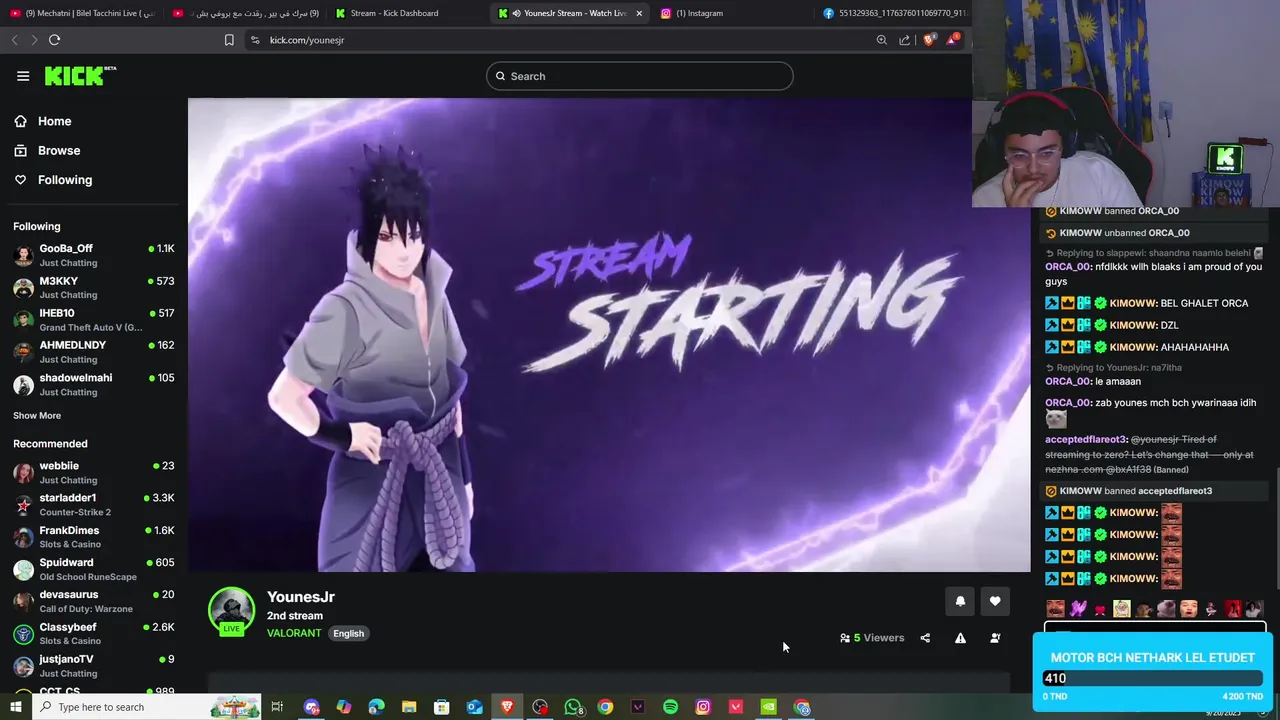This screenshot has width=1280, height=720.
Task: Click the donation goal progress bar
Action: [x=1153, y=678]
